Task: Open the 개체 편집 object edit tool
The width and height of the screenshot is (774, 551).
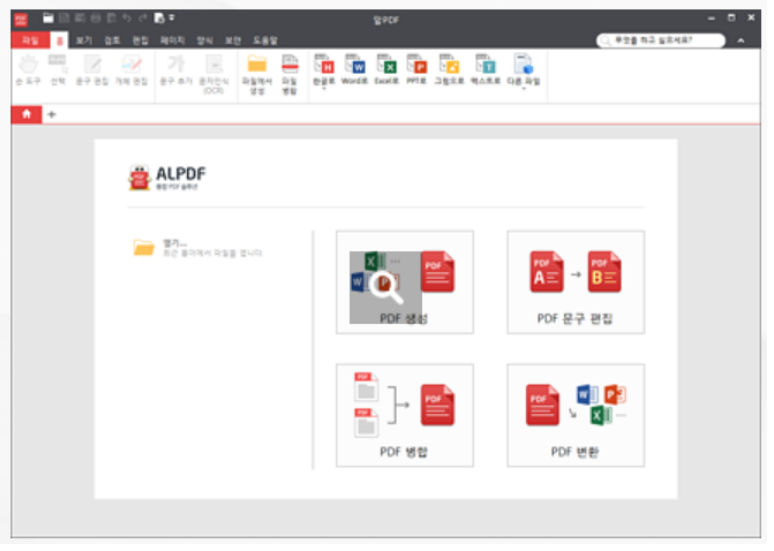Action: pyautogui.click(x=132, y=71)
